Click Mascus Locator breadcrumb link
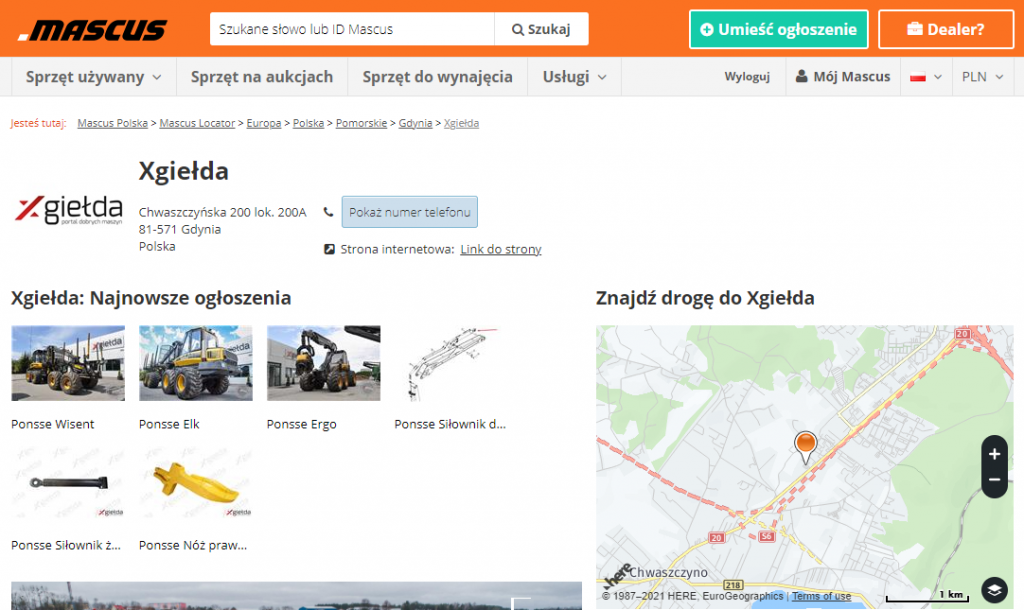 (x=197, y=123)
